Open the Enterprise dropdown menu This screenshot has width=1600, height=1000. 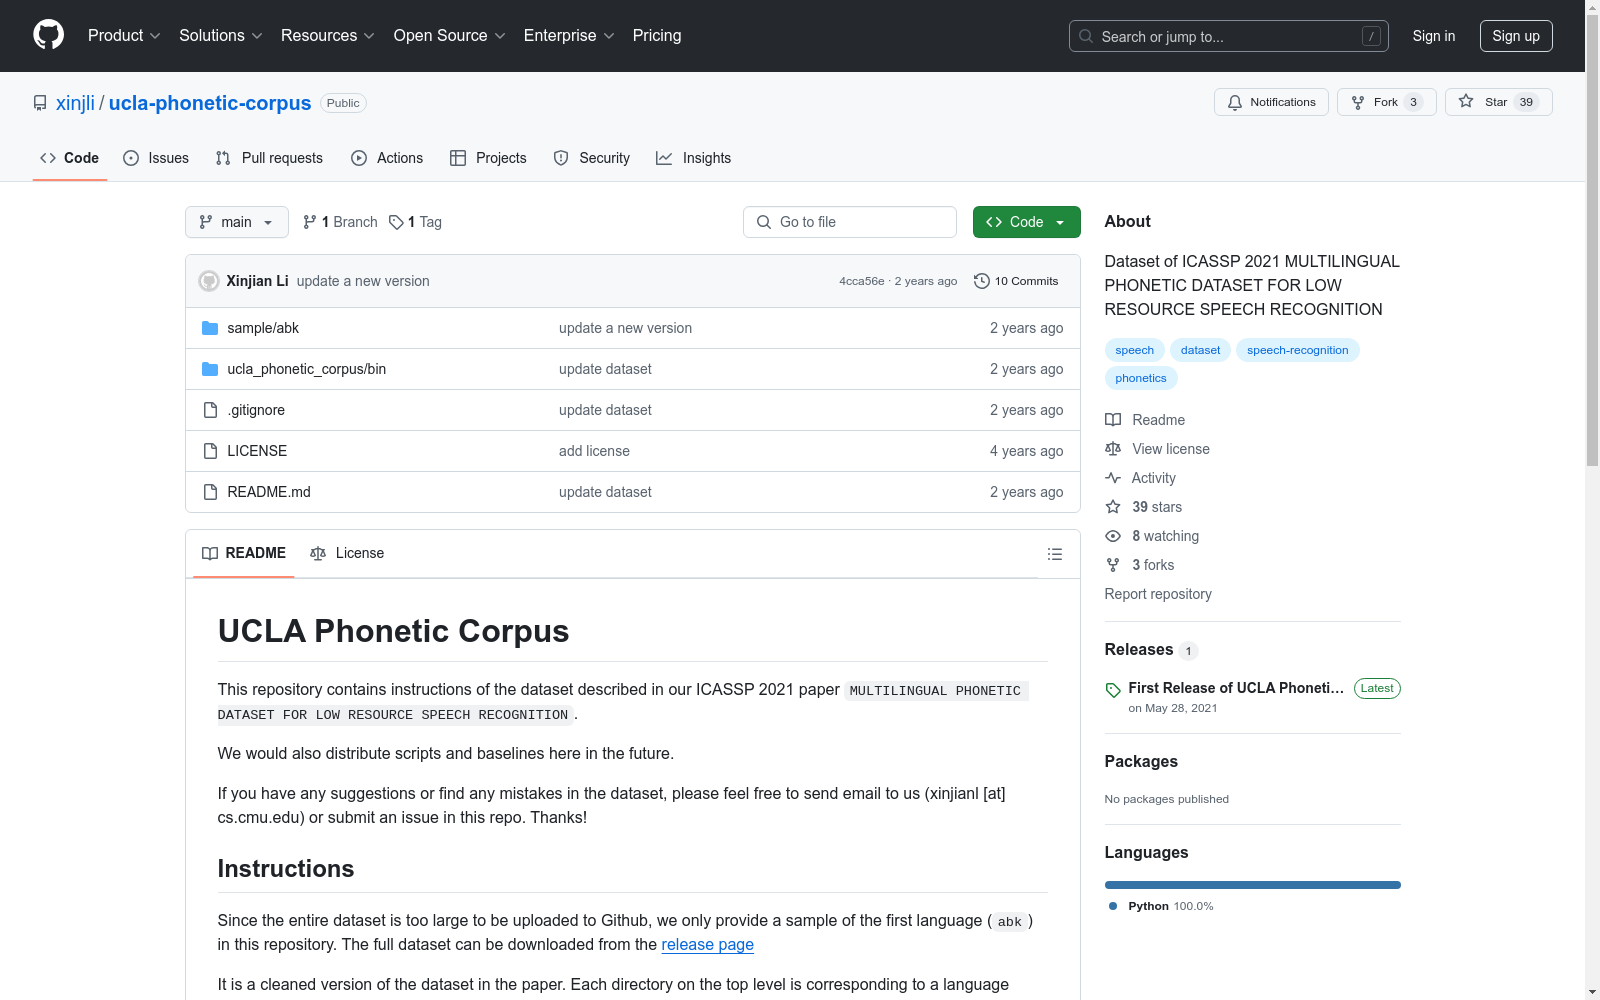tap(569, 36)
